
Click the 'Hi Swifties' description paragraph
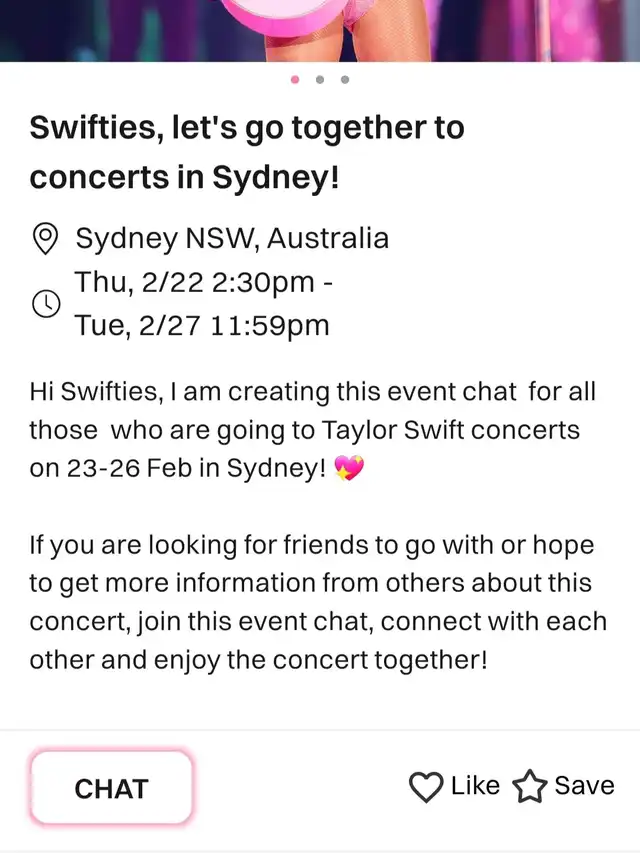tap(313, 430)
